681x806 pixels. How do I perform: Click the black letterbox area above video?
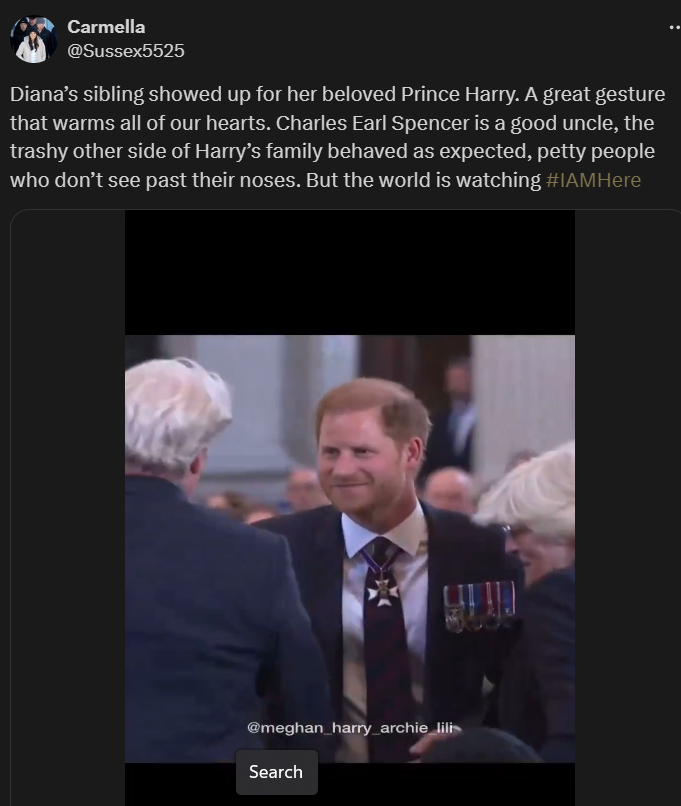click(349, 272)
